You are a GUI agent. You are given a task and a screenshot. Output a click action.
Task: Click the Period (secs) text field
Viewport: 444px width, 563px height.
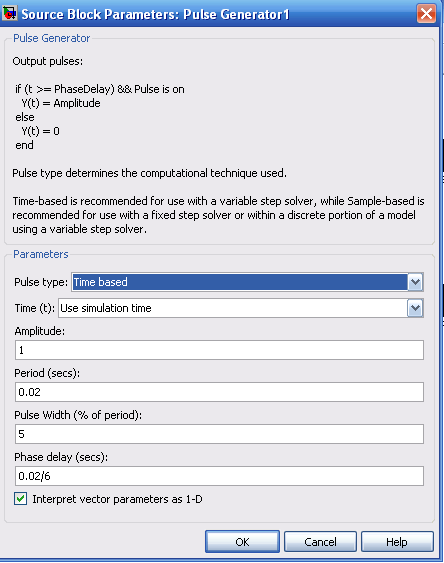[219, 392]
